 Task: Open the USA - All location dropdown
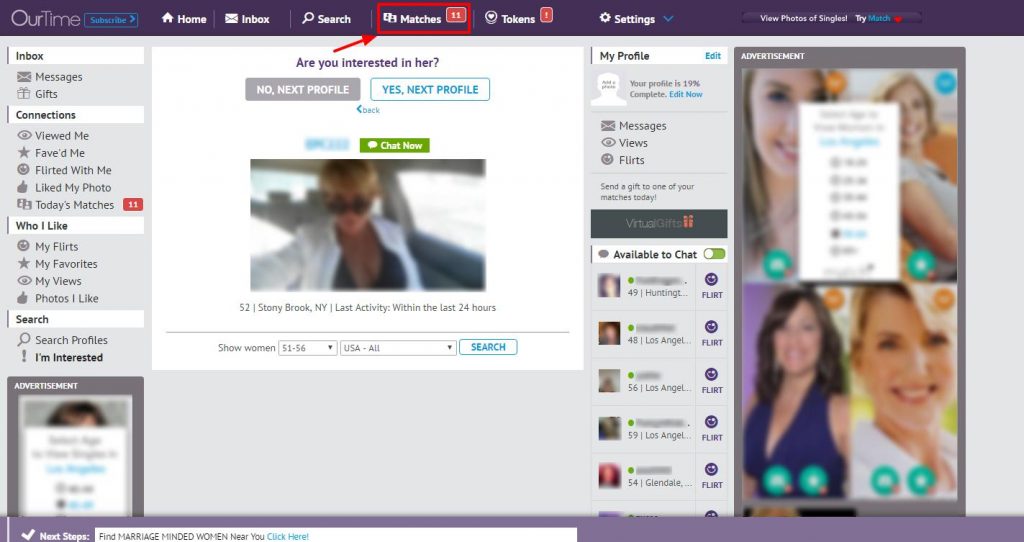click(x=398, y=347)
